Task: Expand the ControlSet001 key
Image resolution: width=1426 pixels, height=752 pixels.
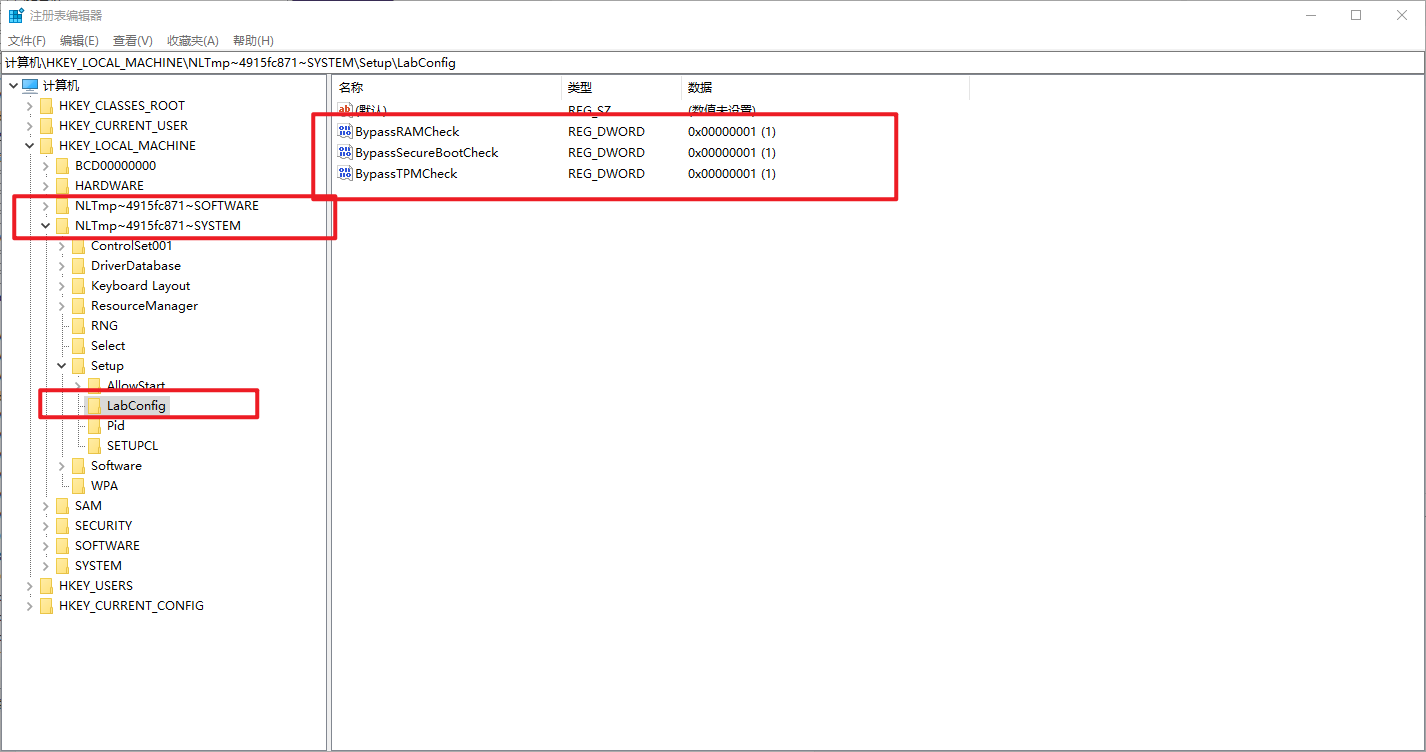Action: tap(62, 246)
